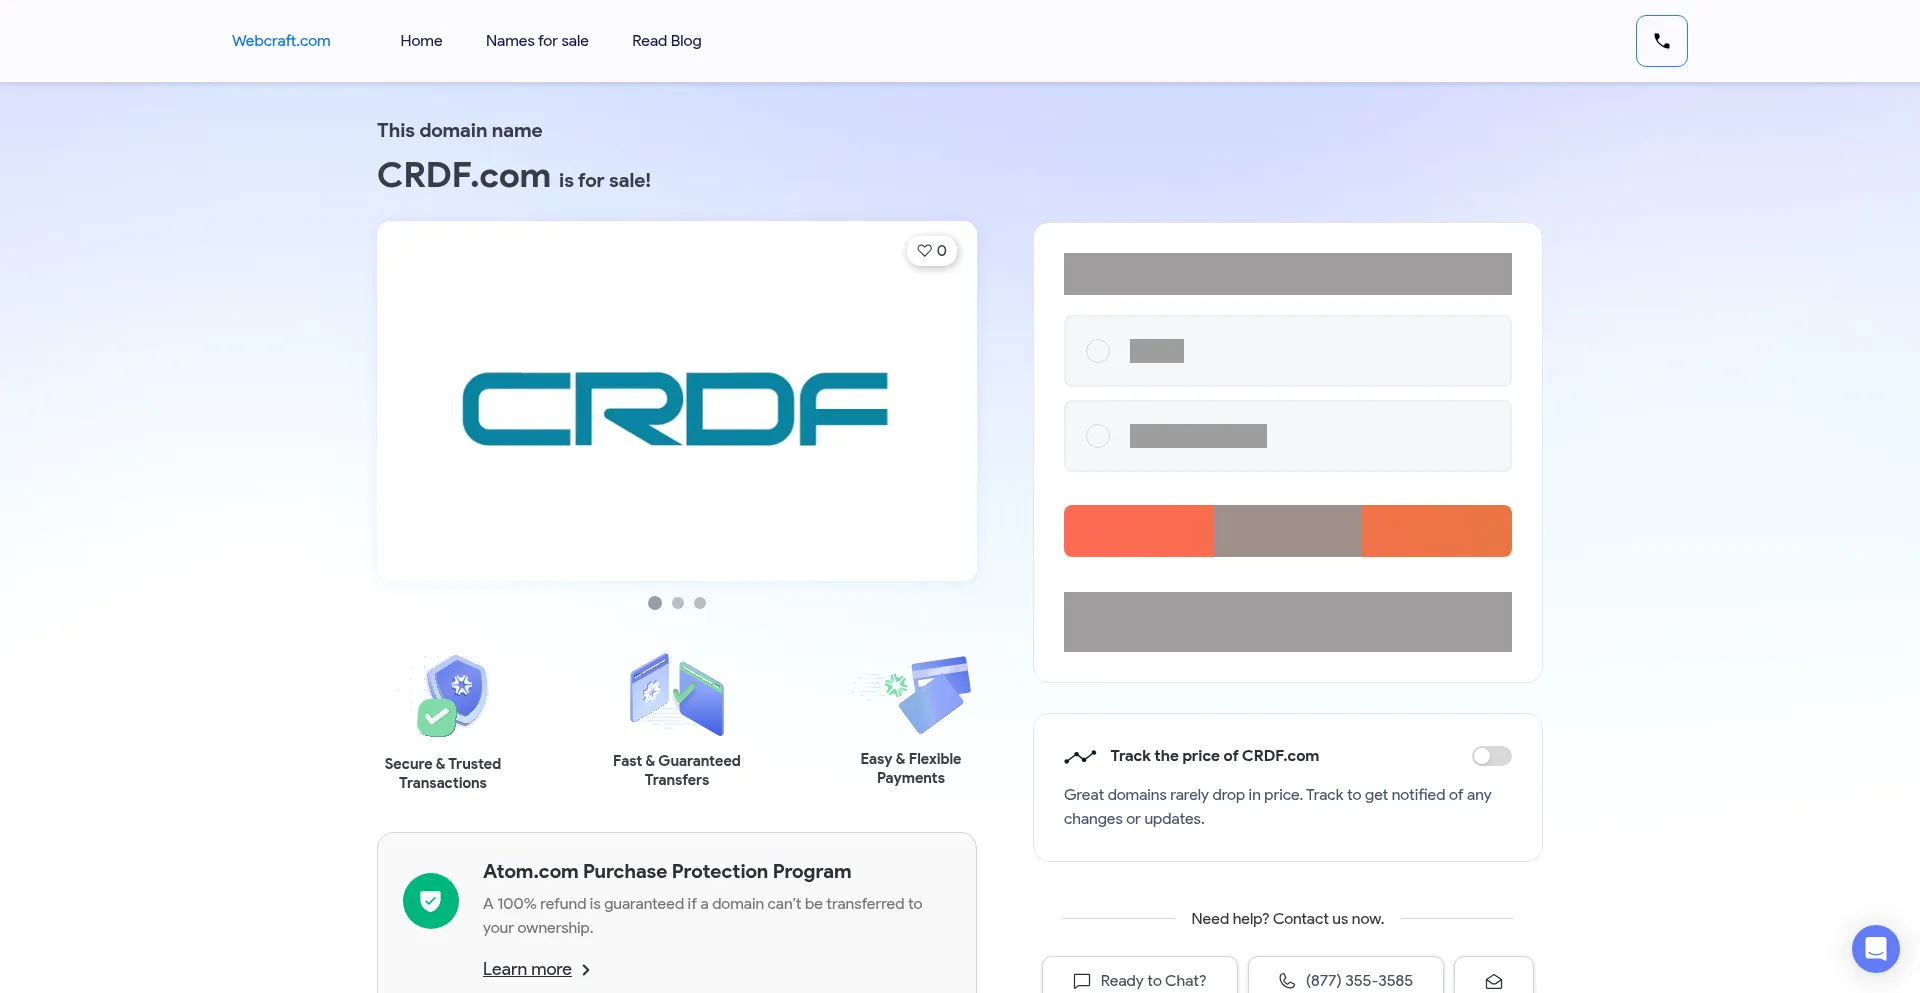Open the Read Blog menu item
1920x993 pixels.
click(666, 41)
